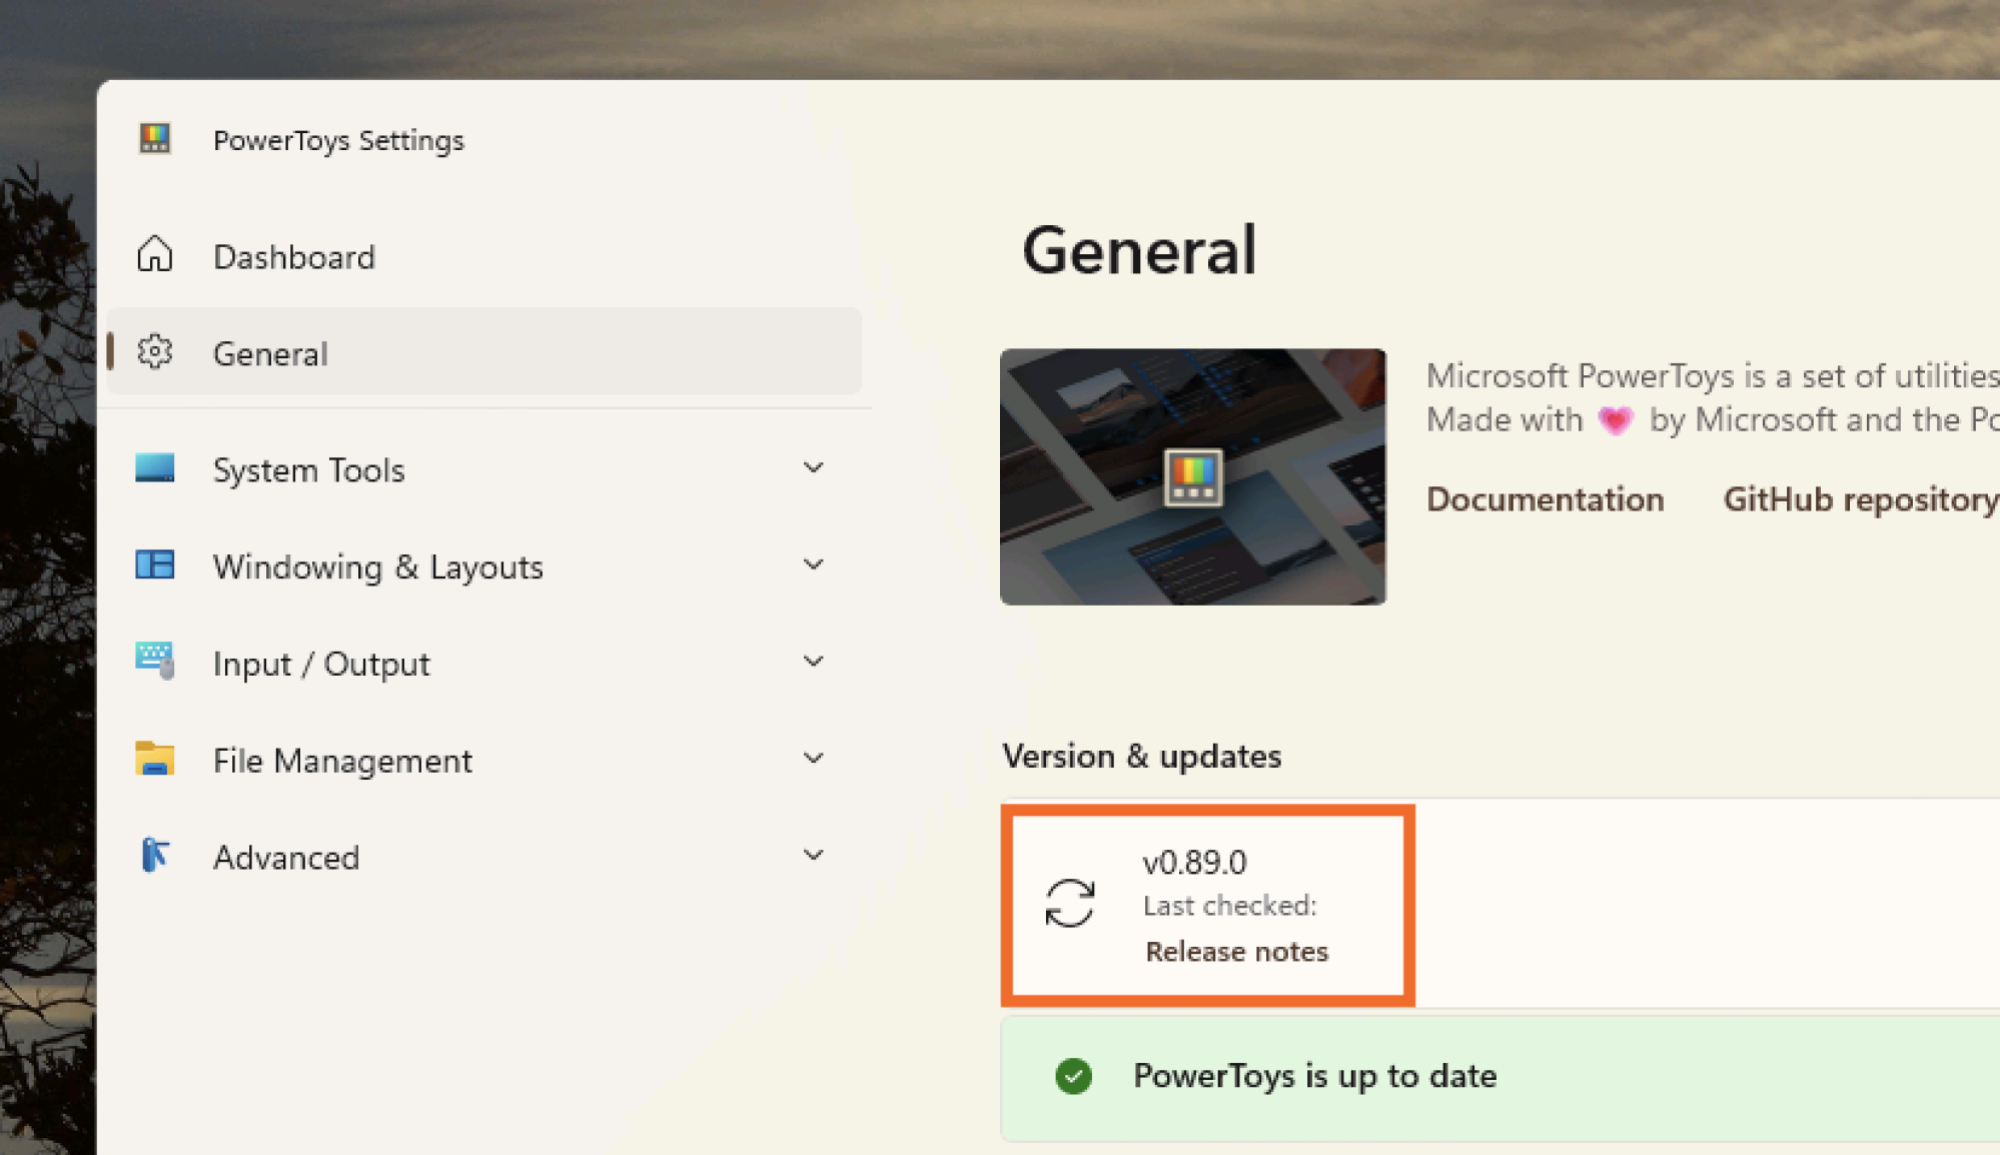Open the Documentation link

tap(1545, 499)
